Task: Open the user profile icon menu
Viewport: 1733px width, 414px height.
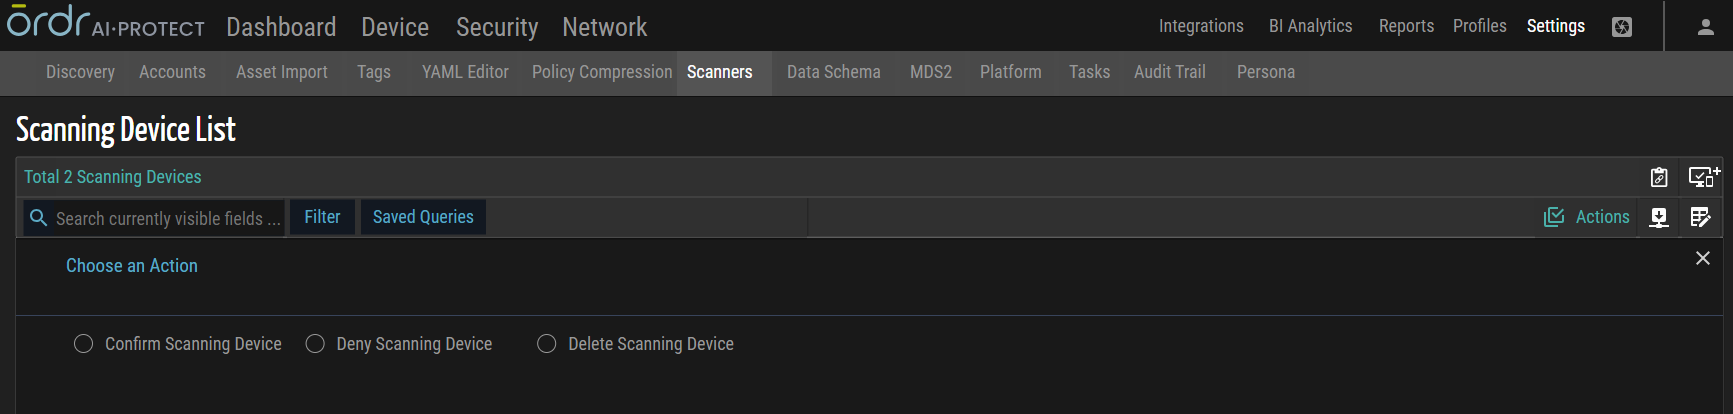Action: click(x=1706, y=27)
